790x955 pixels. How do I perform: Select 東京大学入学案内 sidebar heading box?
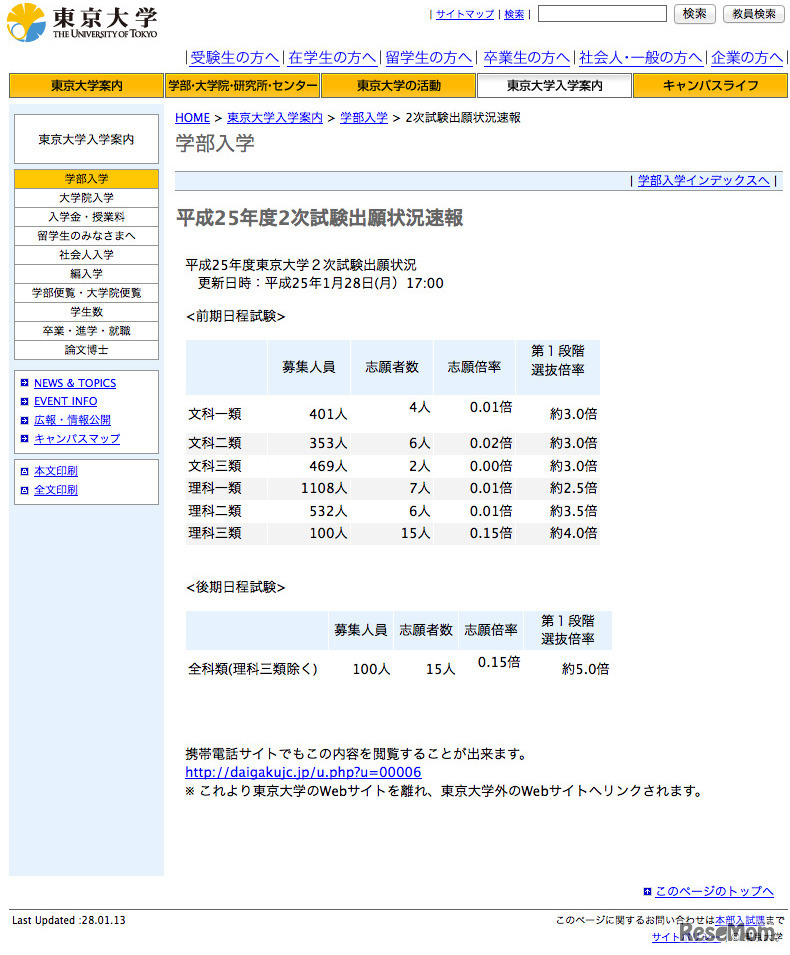[x=86, y=139]
